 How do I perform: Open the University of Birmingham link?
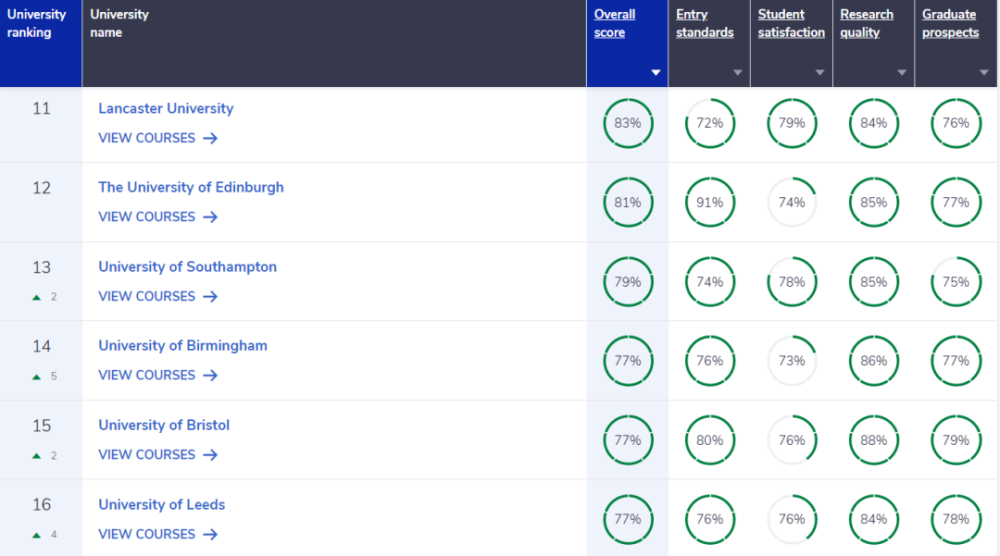tap(182, 346)
